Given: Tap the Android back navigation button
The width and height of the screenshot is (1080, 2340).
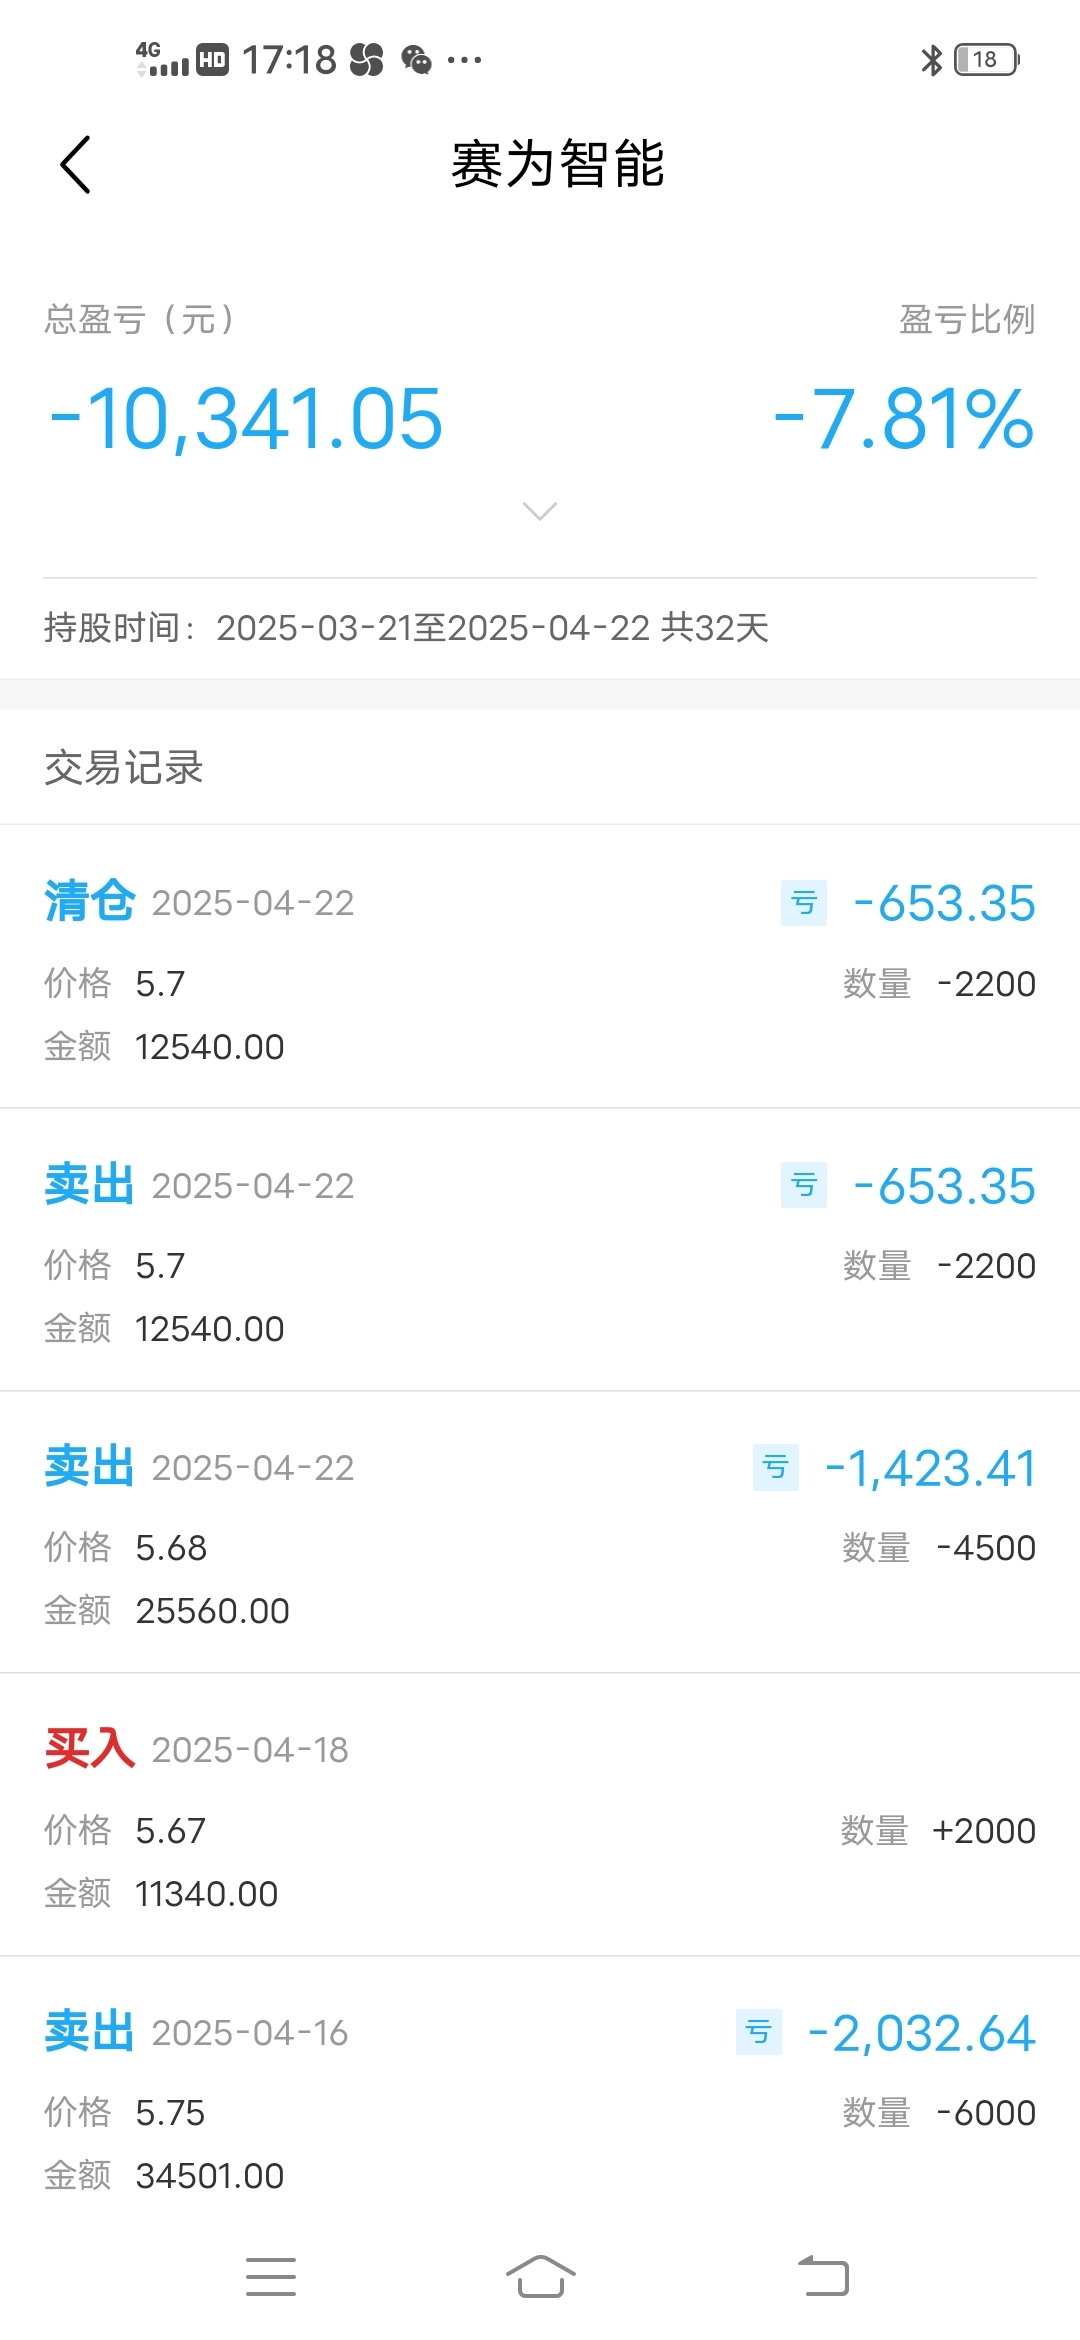Looking at the screenshot, I should [823, 2277].
